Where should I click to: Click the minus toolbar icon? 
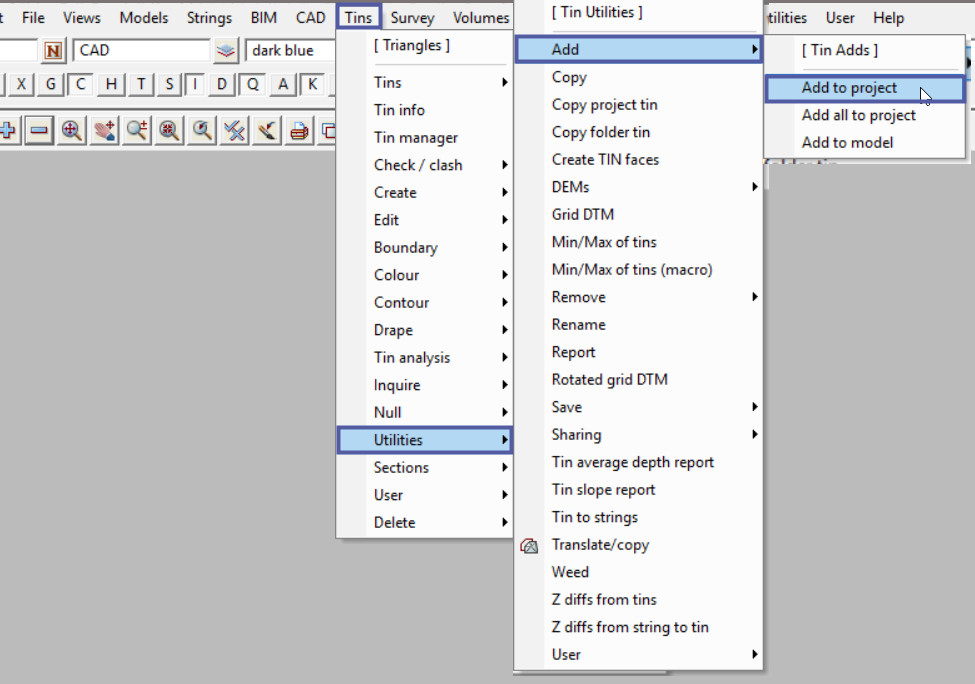(38, 130)
